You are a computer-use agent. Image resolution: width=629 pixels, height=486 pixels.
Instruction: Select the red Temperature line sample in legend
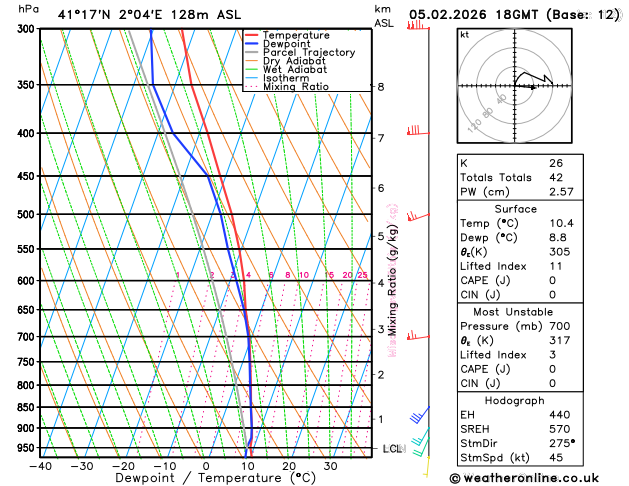(252, 35)
